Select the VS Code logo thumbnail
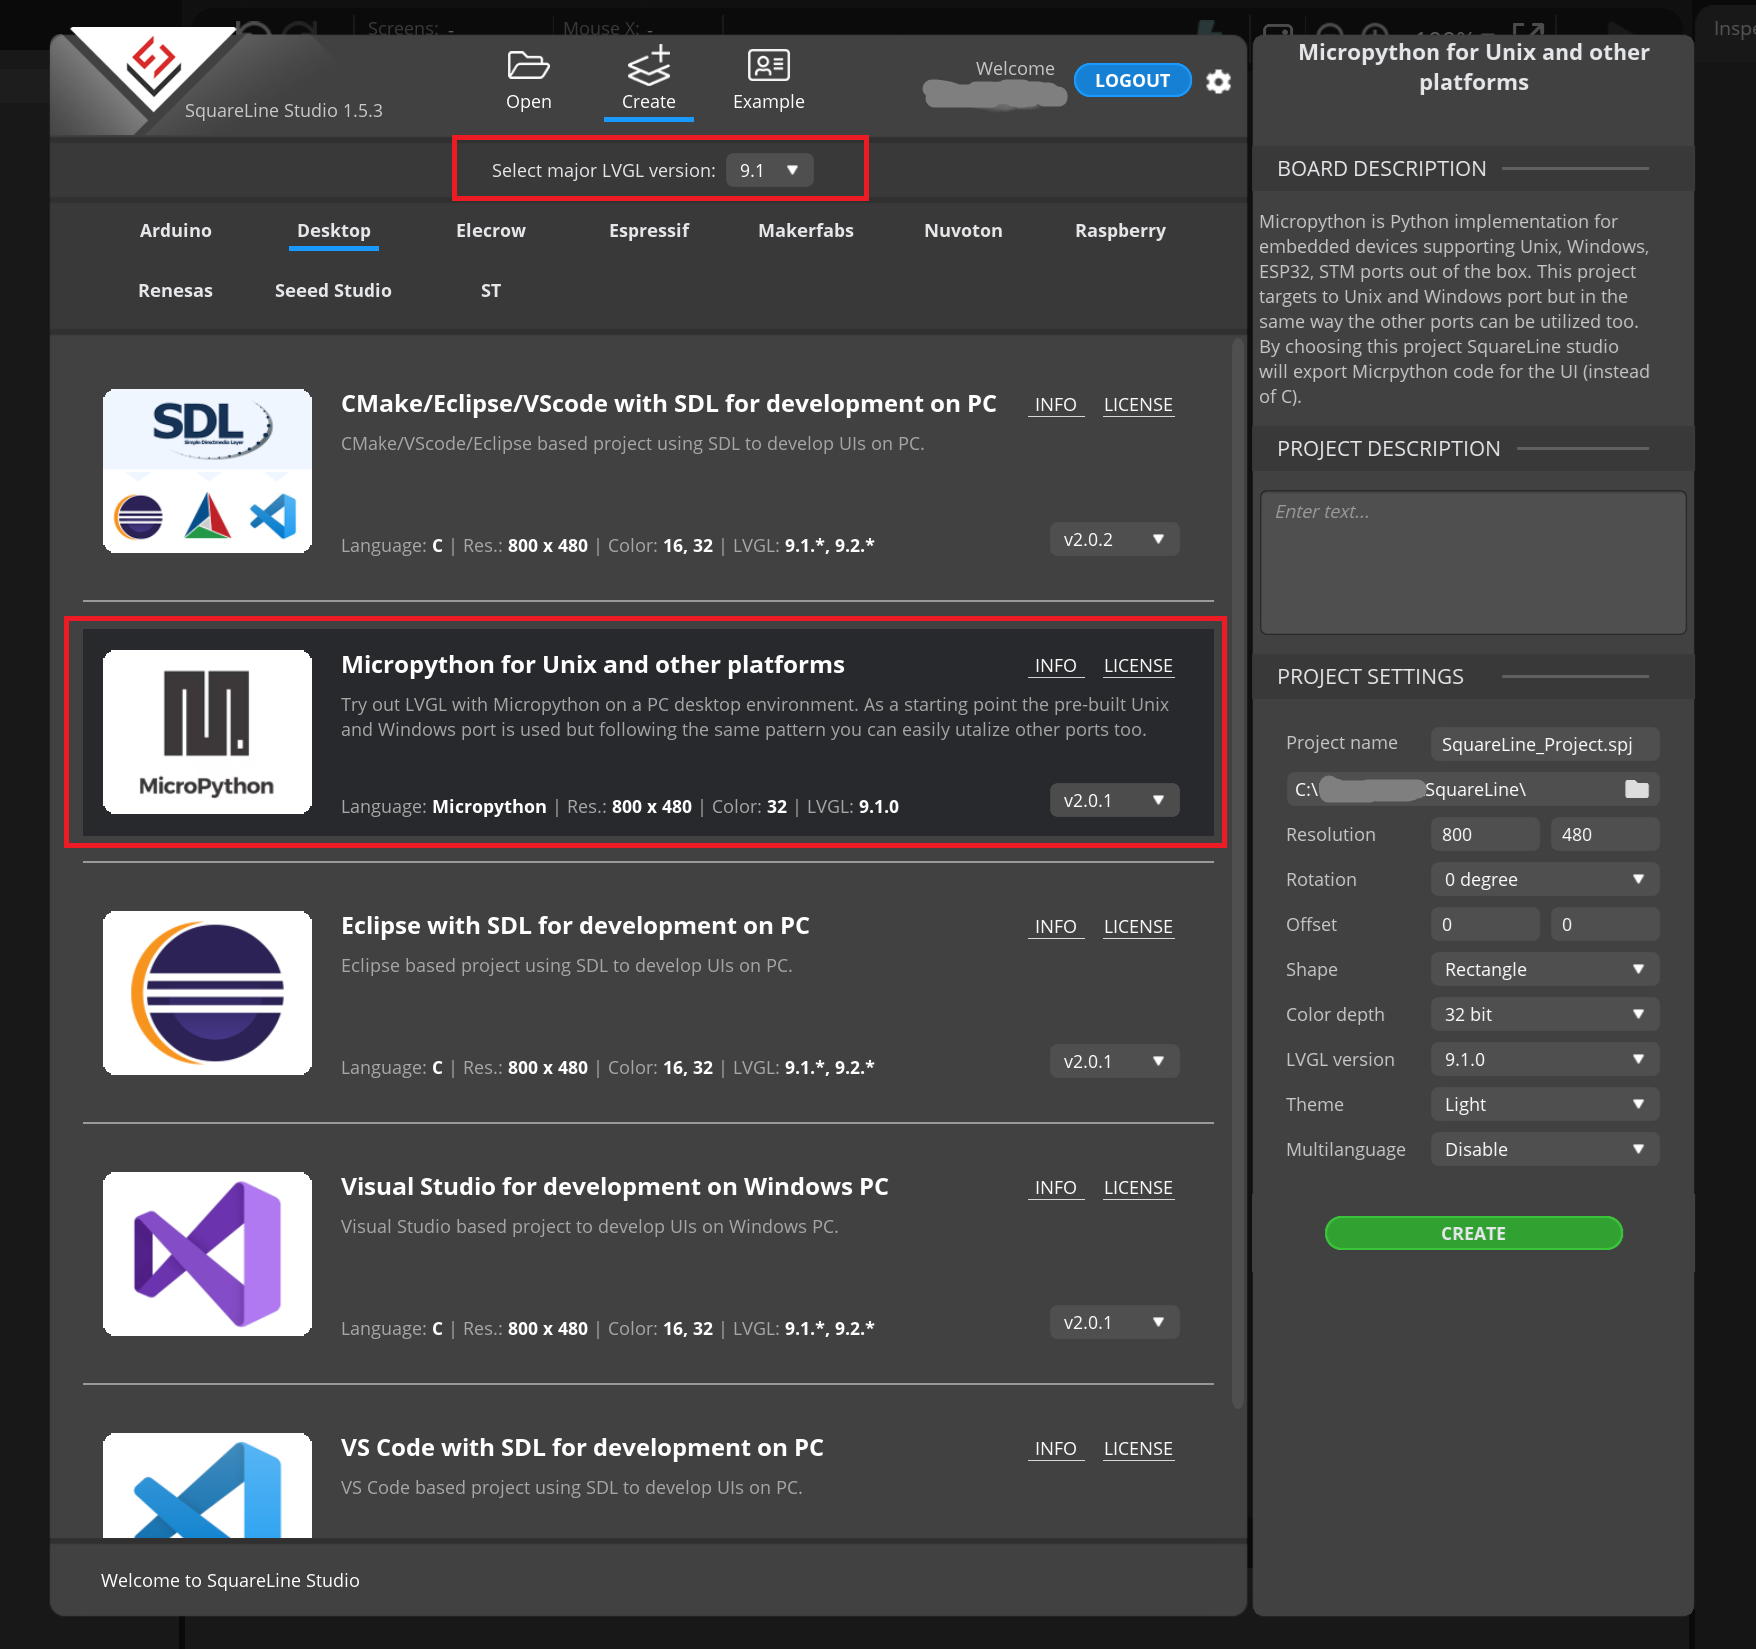 point(207,1485)
